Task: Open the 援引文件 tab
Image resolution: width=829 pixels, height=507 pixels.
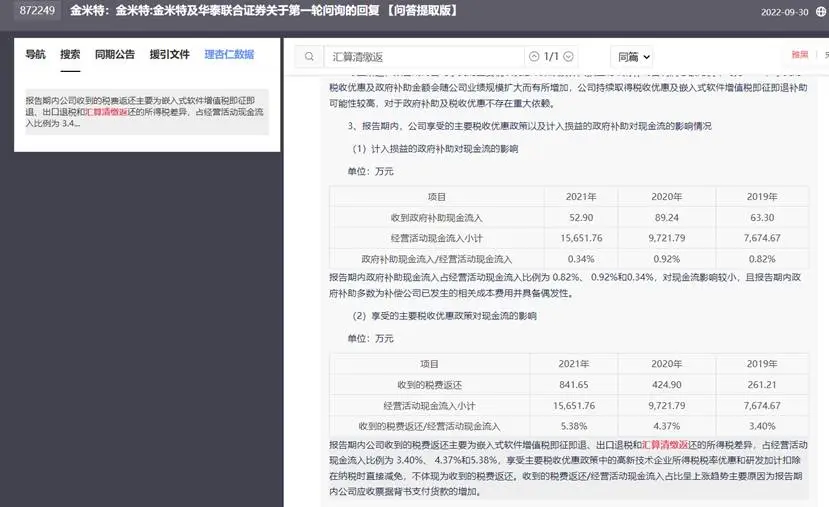Action: 169,54
